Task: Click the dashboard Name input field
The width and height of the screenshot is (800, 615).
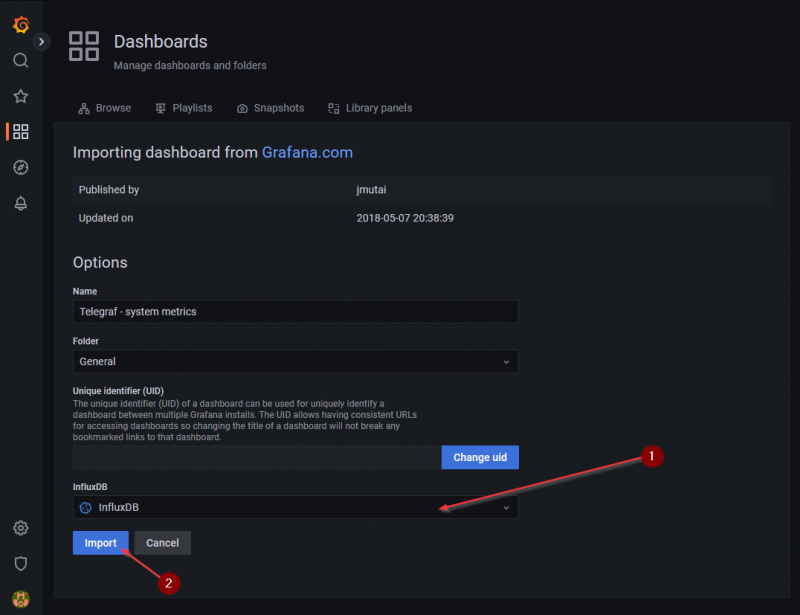Action: coord(295,312)
